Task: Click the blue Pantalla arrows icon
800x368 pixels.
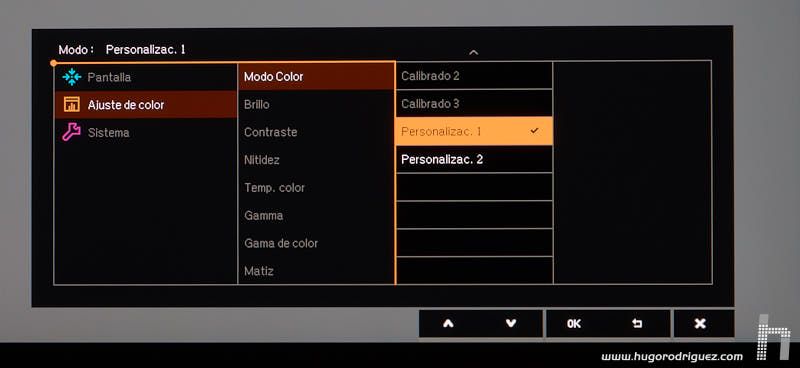Action: 72,77
